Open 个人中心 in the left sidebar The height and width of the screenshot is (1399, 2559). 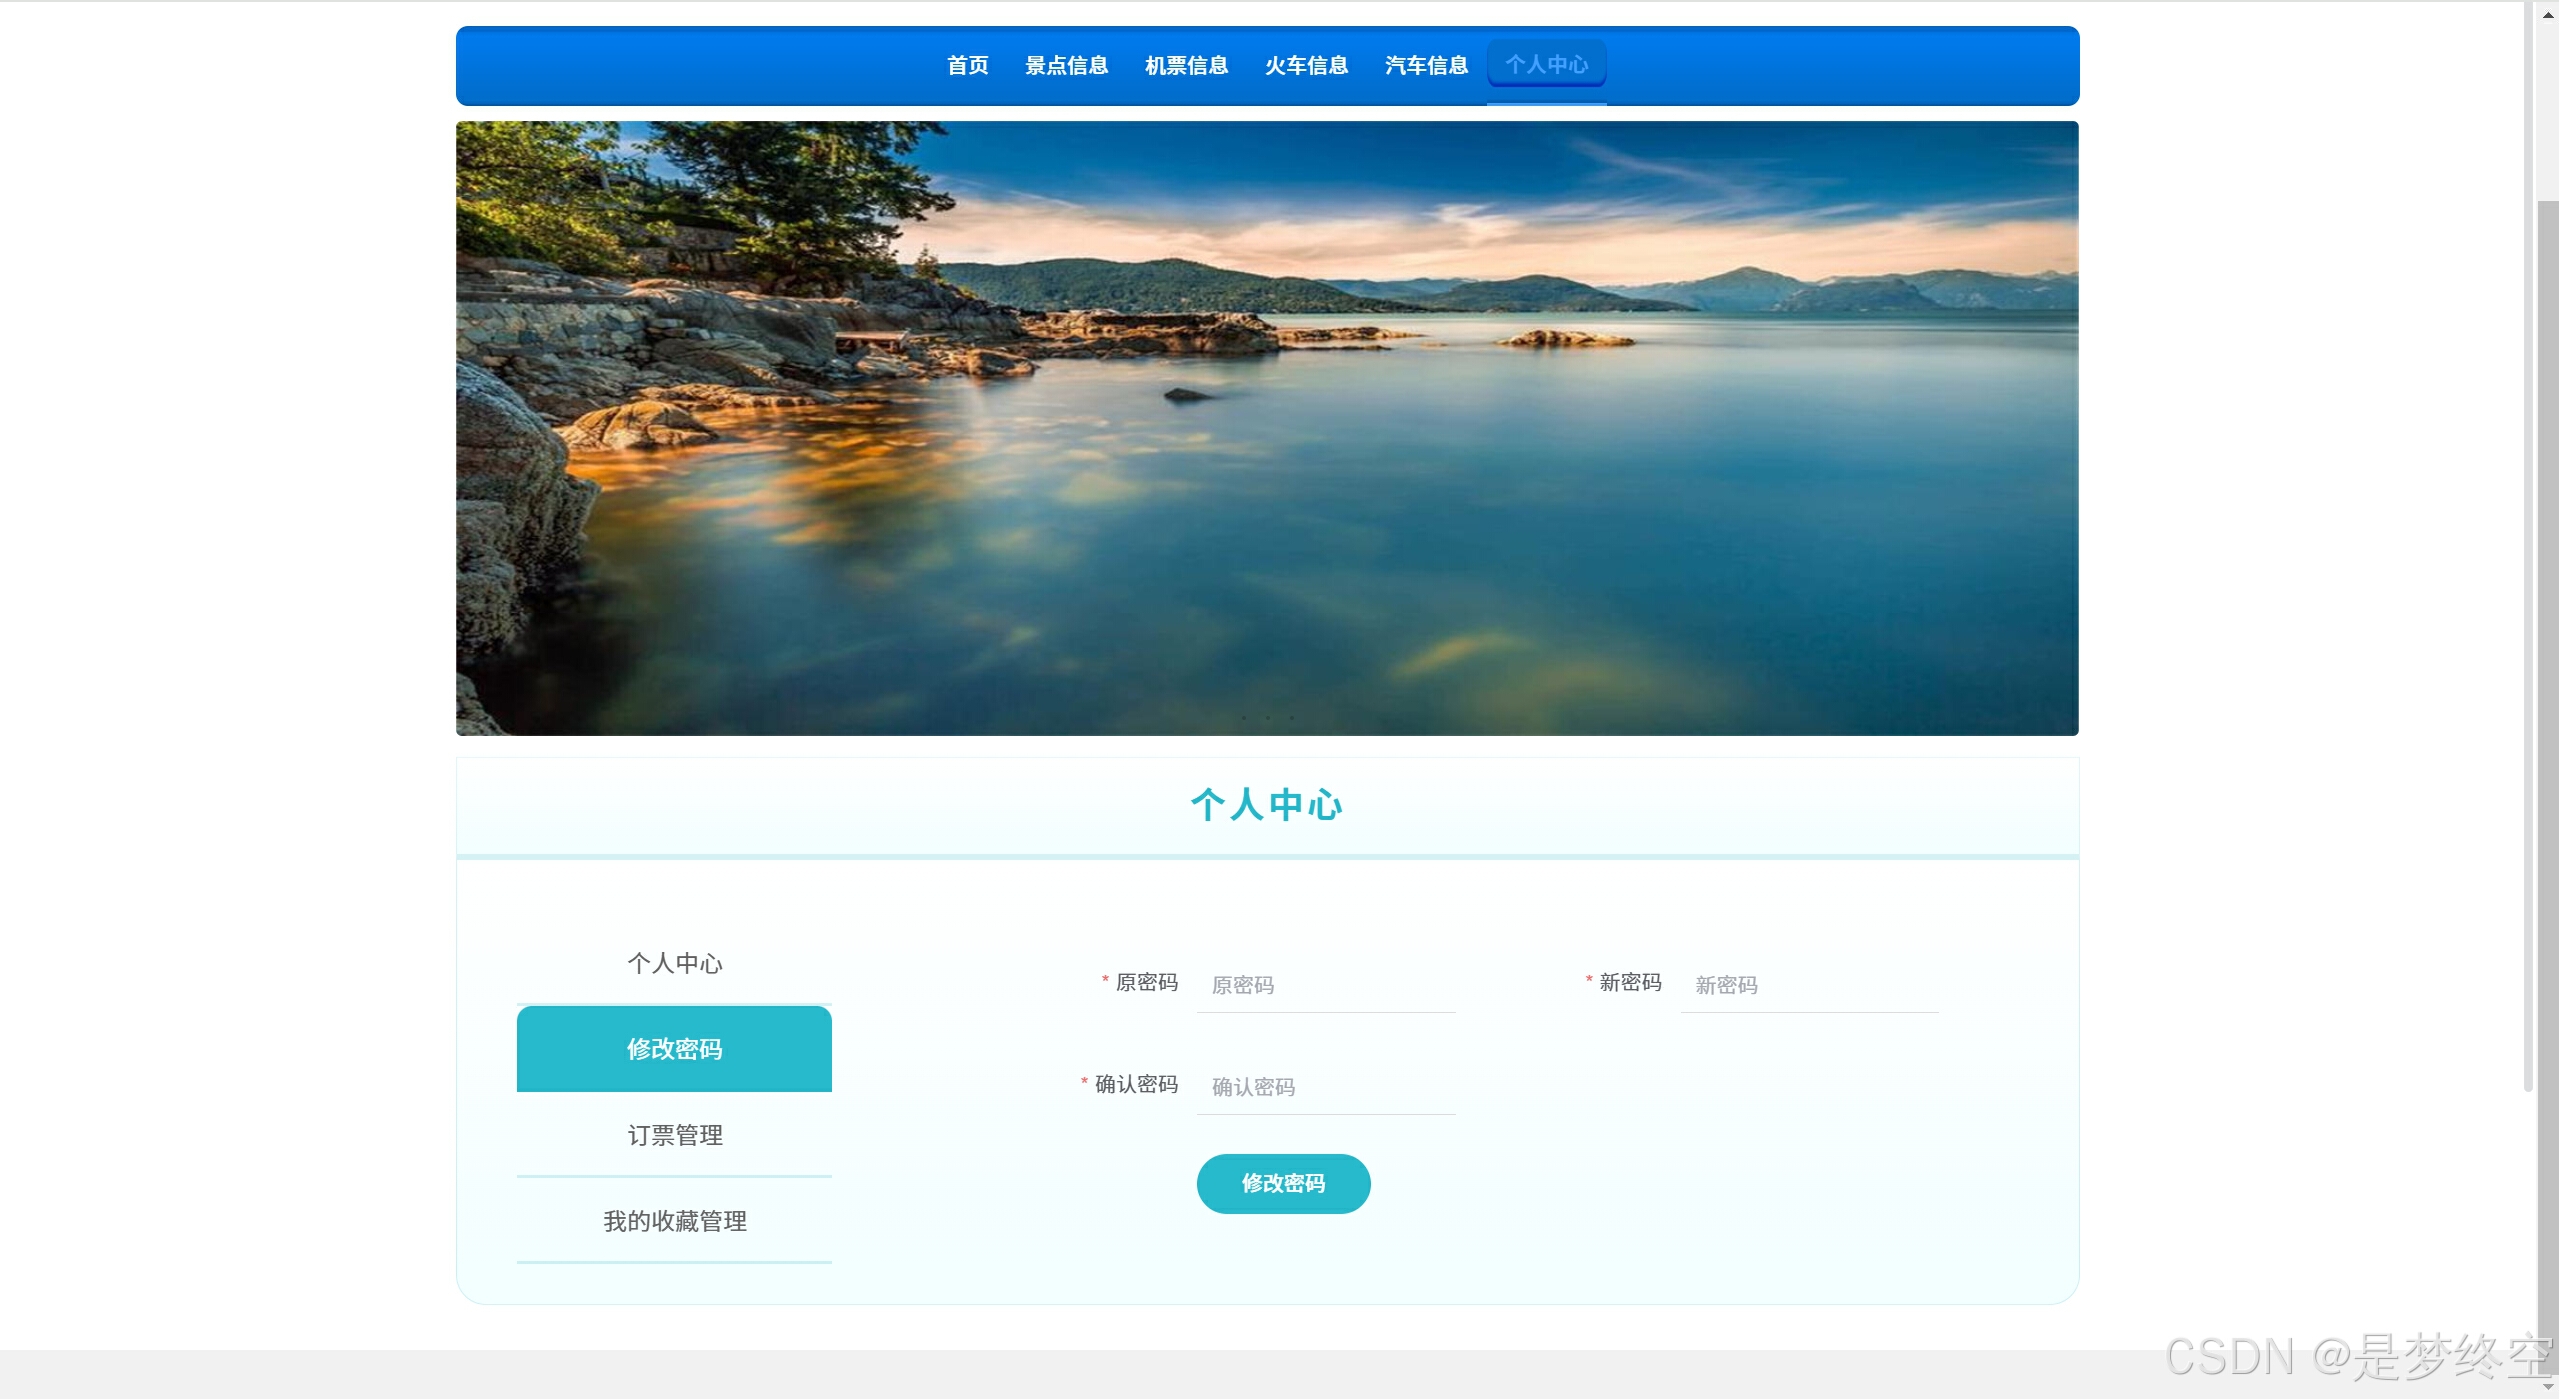tap(674, 963)
